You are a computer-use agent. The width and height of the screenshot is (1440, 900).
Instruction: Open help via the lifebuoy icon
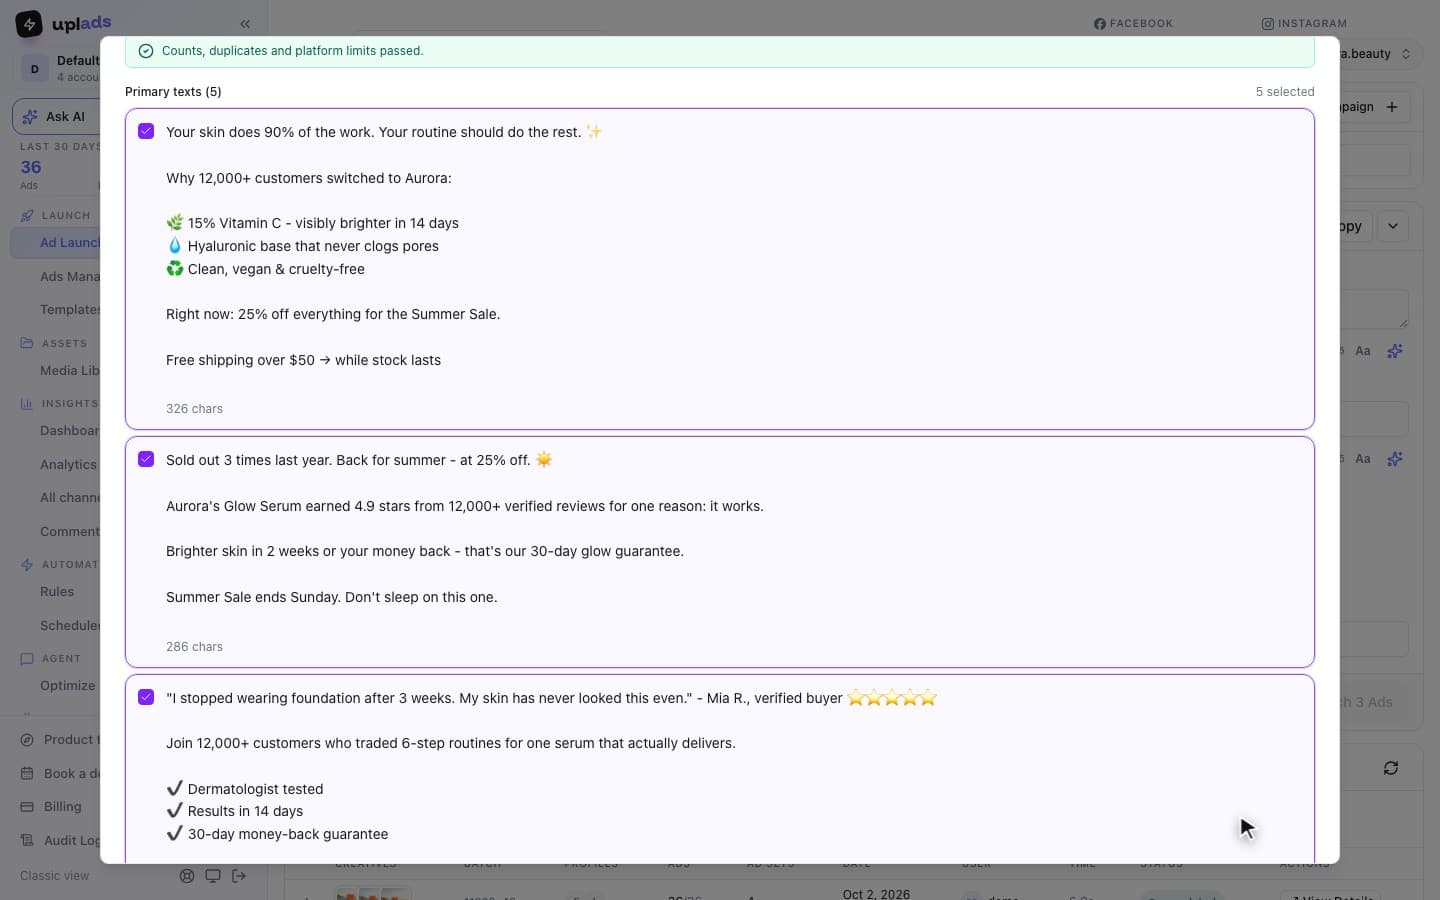click(187, 876)
